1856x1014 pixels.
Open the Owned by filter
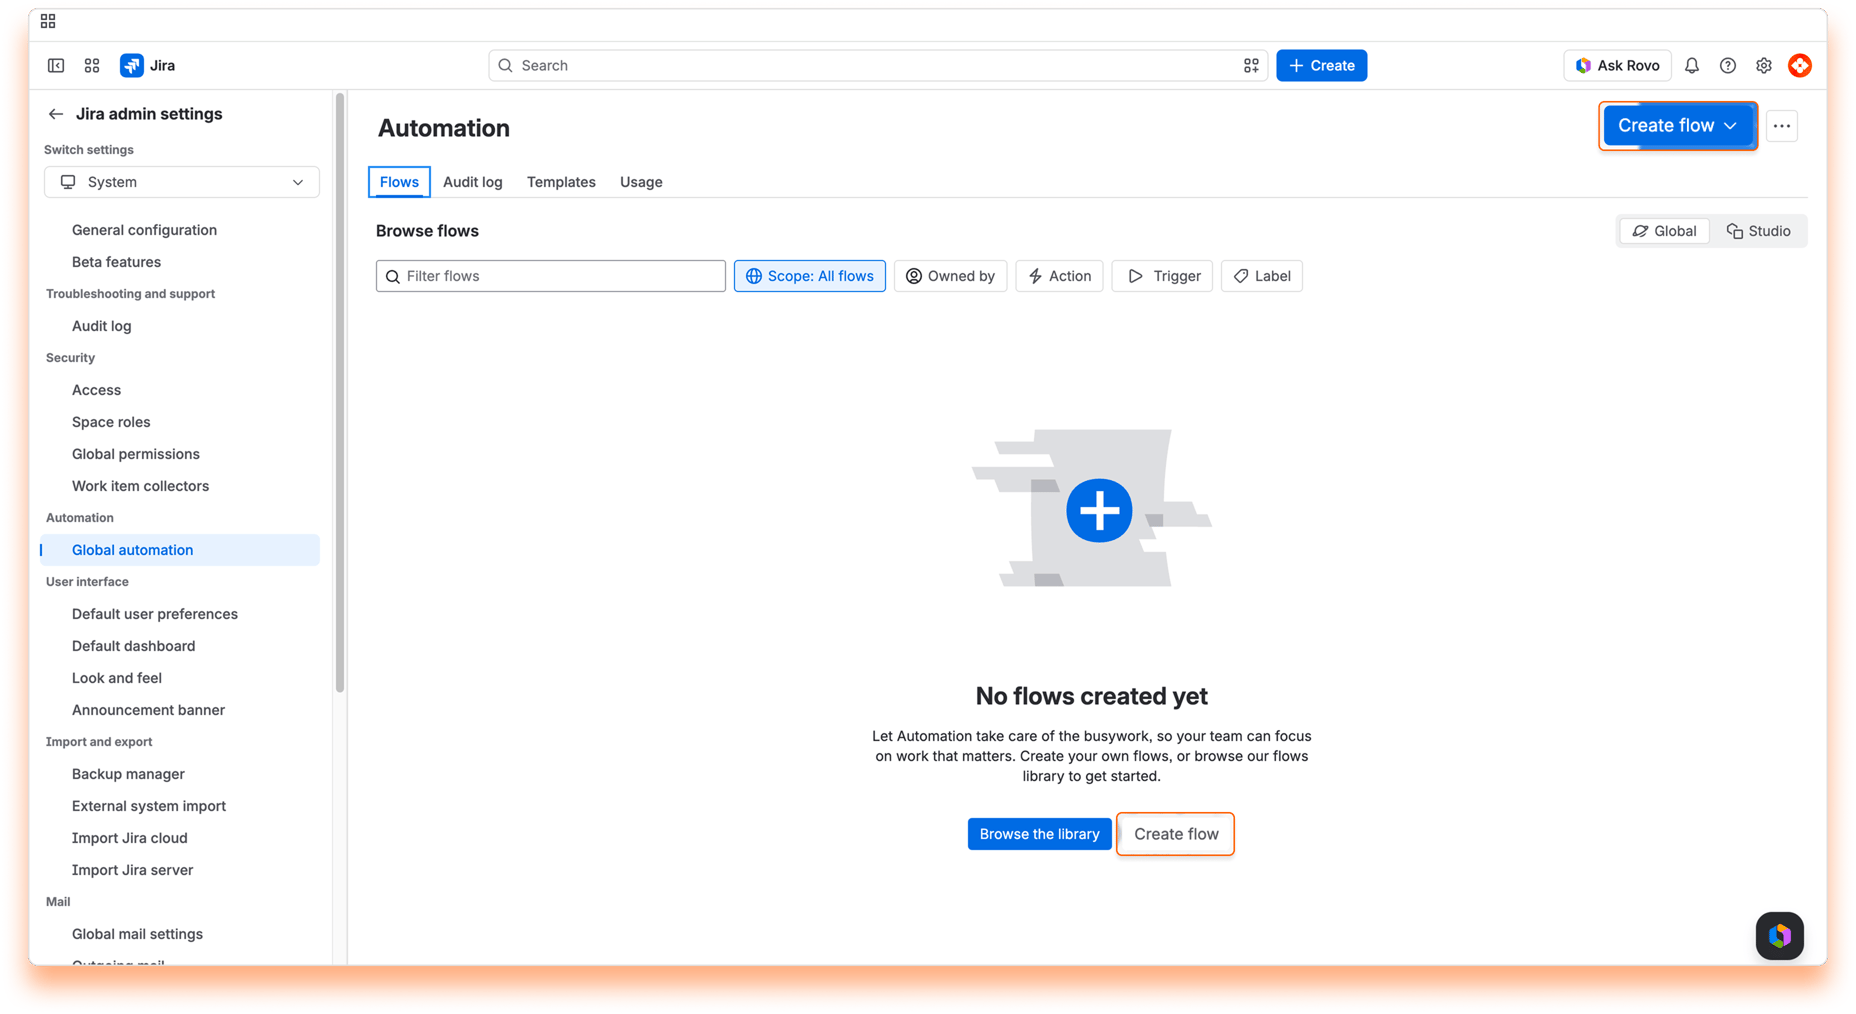point(950,276)
